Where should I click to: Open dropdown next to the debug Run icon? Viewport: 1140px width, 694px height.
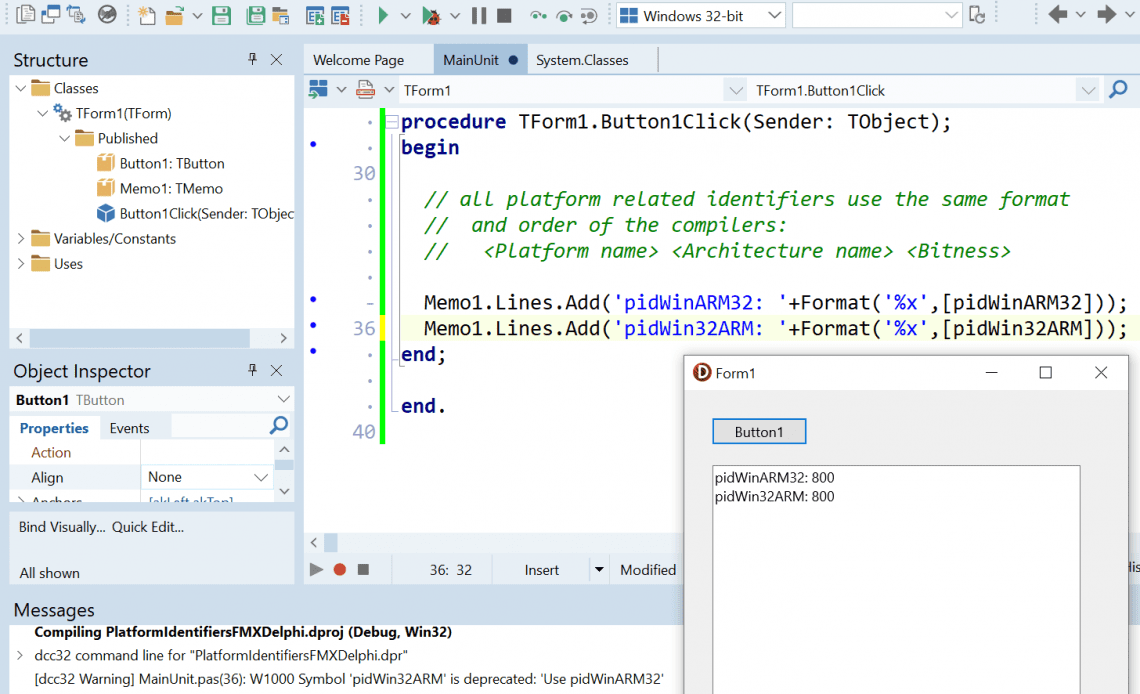click(455, 16)
